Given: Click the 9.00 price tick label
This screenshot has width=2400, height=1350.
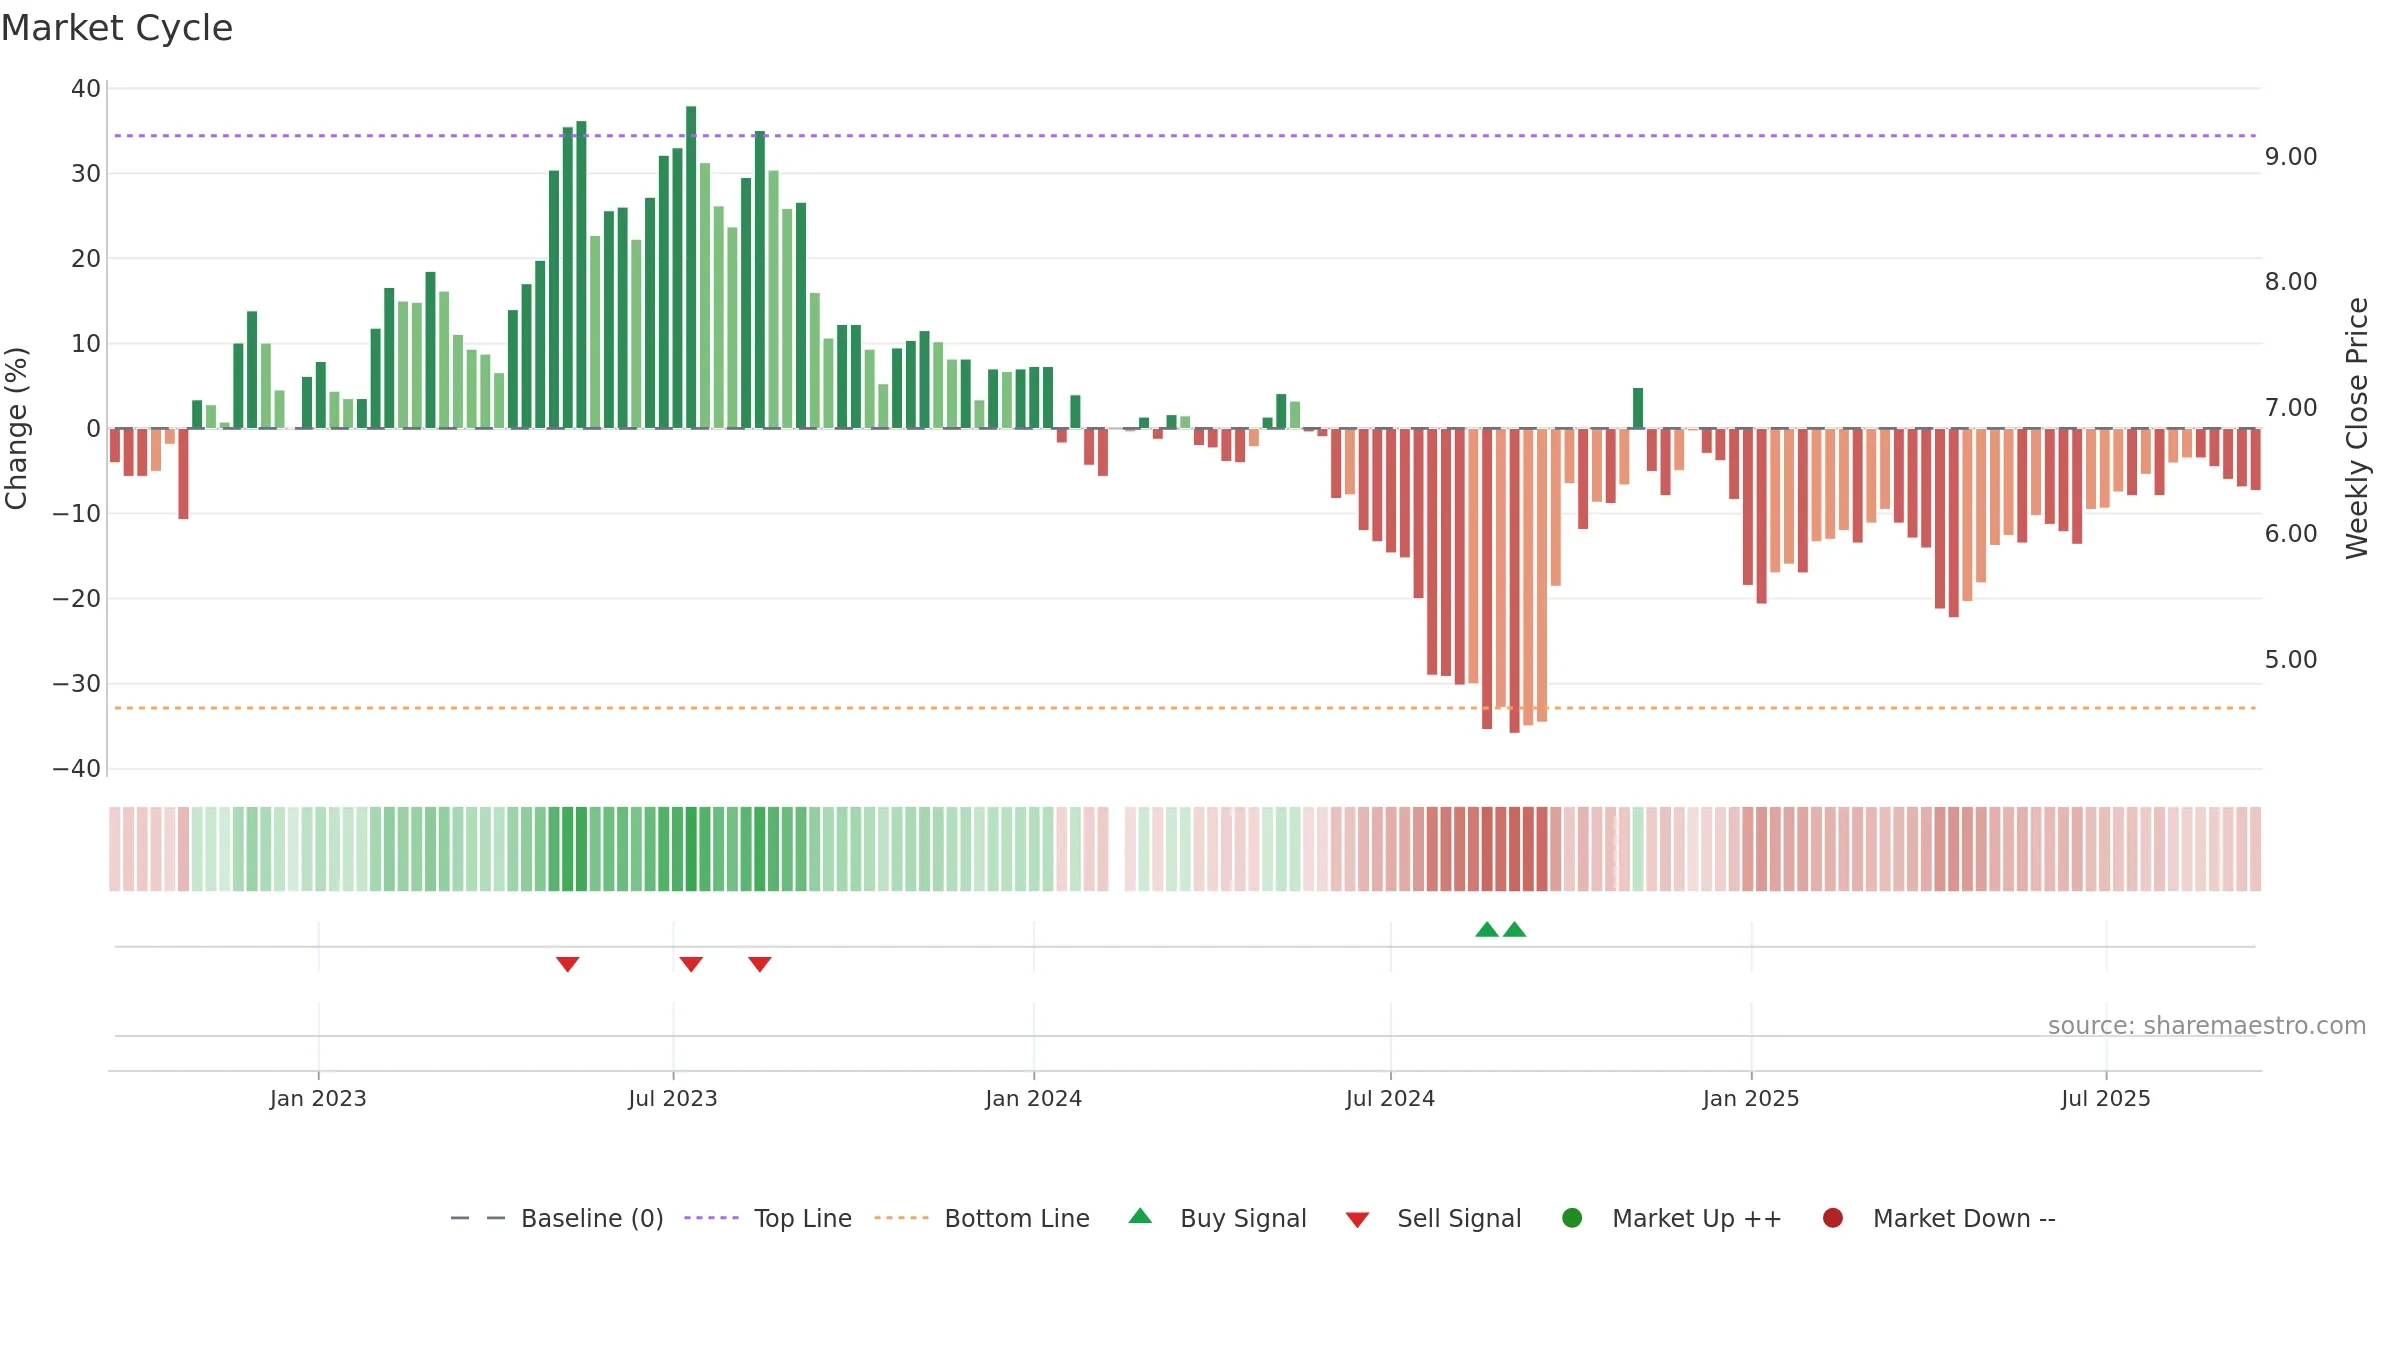Looking at the screenshot, I should (x=2291, y=157).
